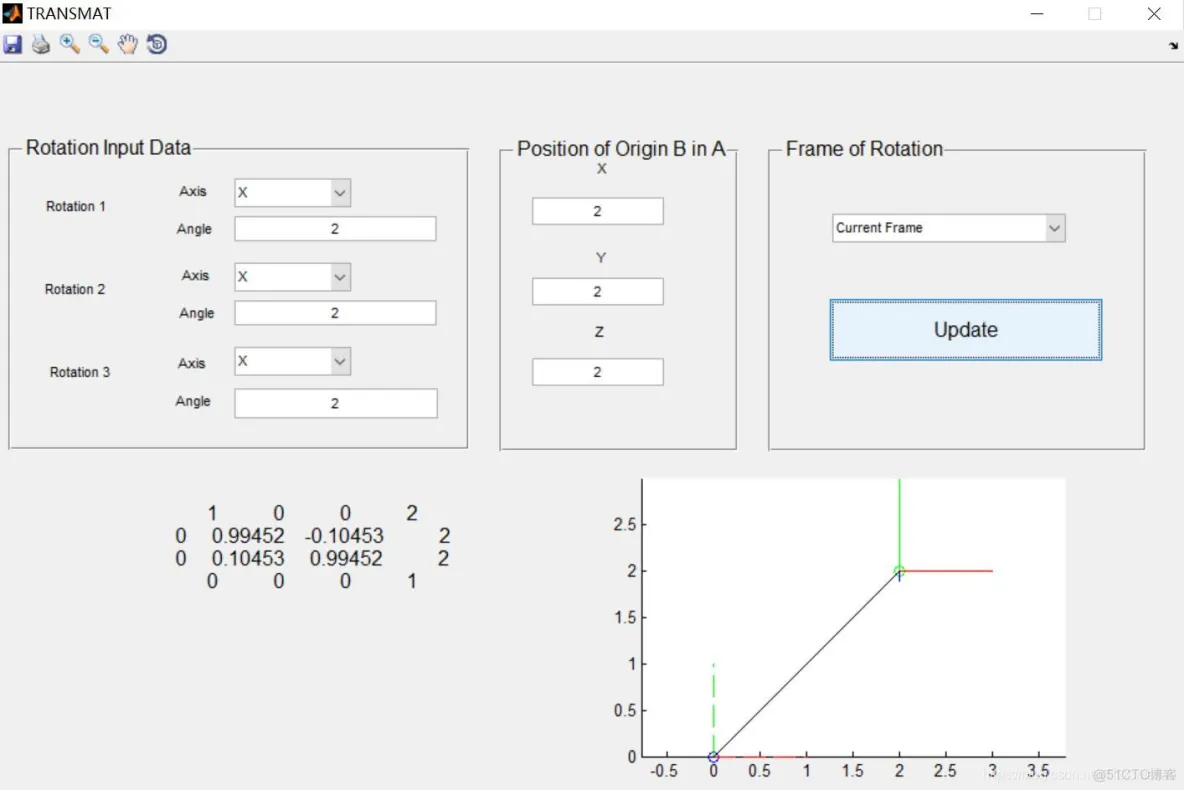Select the Rotate 3D tool

[156, 44]
